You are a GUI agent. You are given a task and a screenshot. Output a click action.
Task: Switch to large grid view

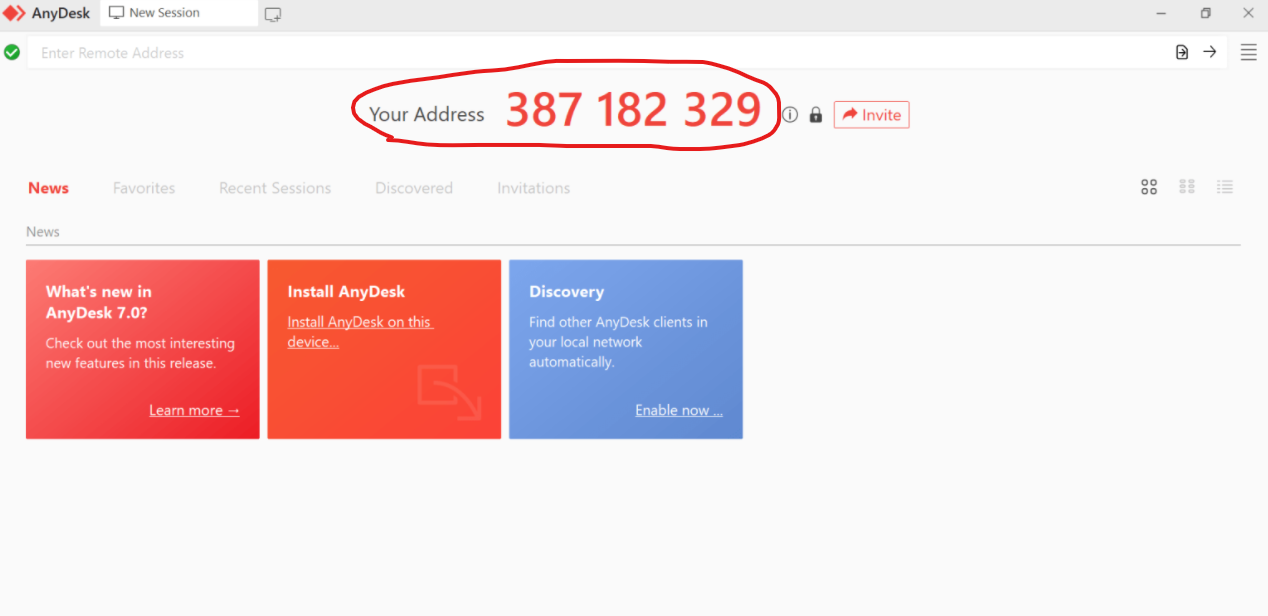[x=1148, y=187]
